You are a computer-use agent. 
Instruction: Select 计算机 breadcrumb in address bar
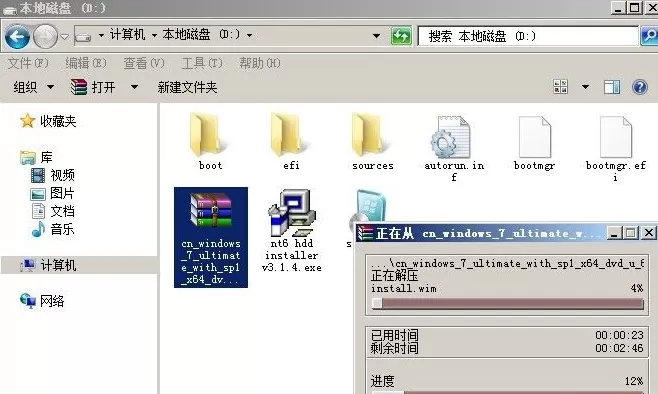point(127,35)
